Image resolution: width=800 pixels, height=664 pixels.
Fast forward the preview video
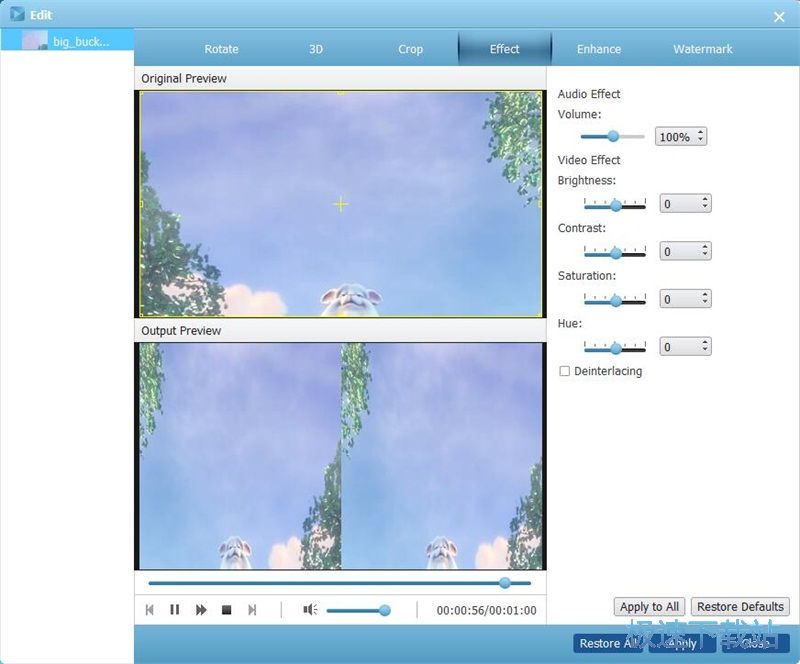tap(201, 610)
